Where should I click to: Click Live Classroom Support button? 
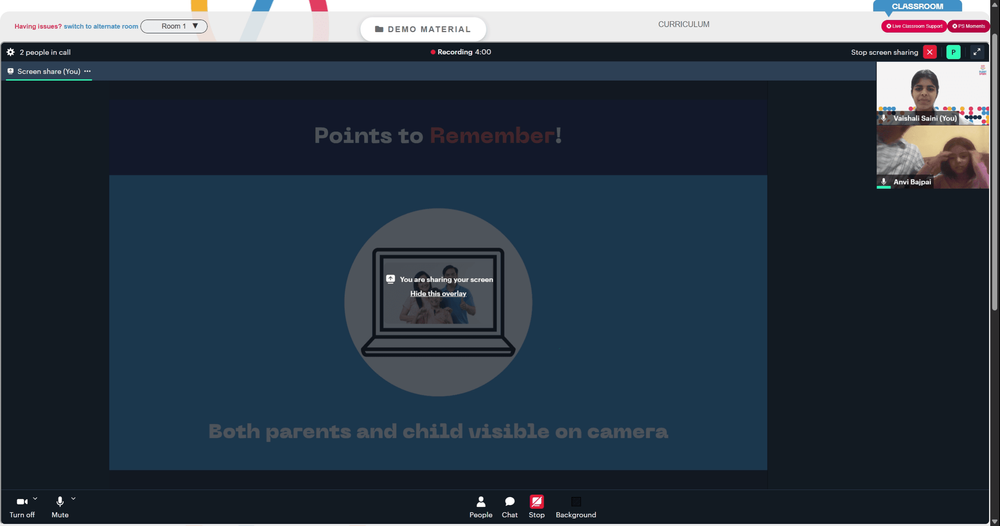[x=914, y=26]
